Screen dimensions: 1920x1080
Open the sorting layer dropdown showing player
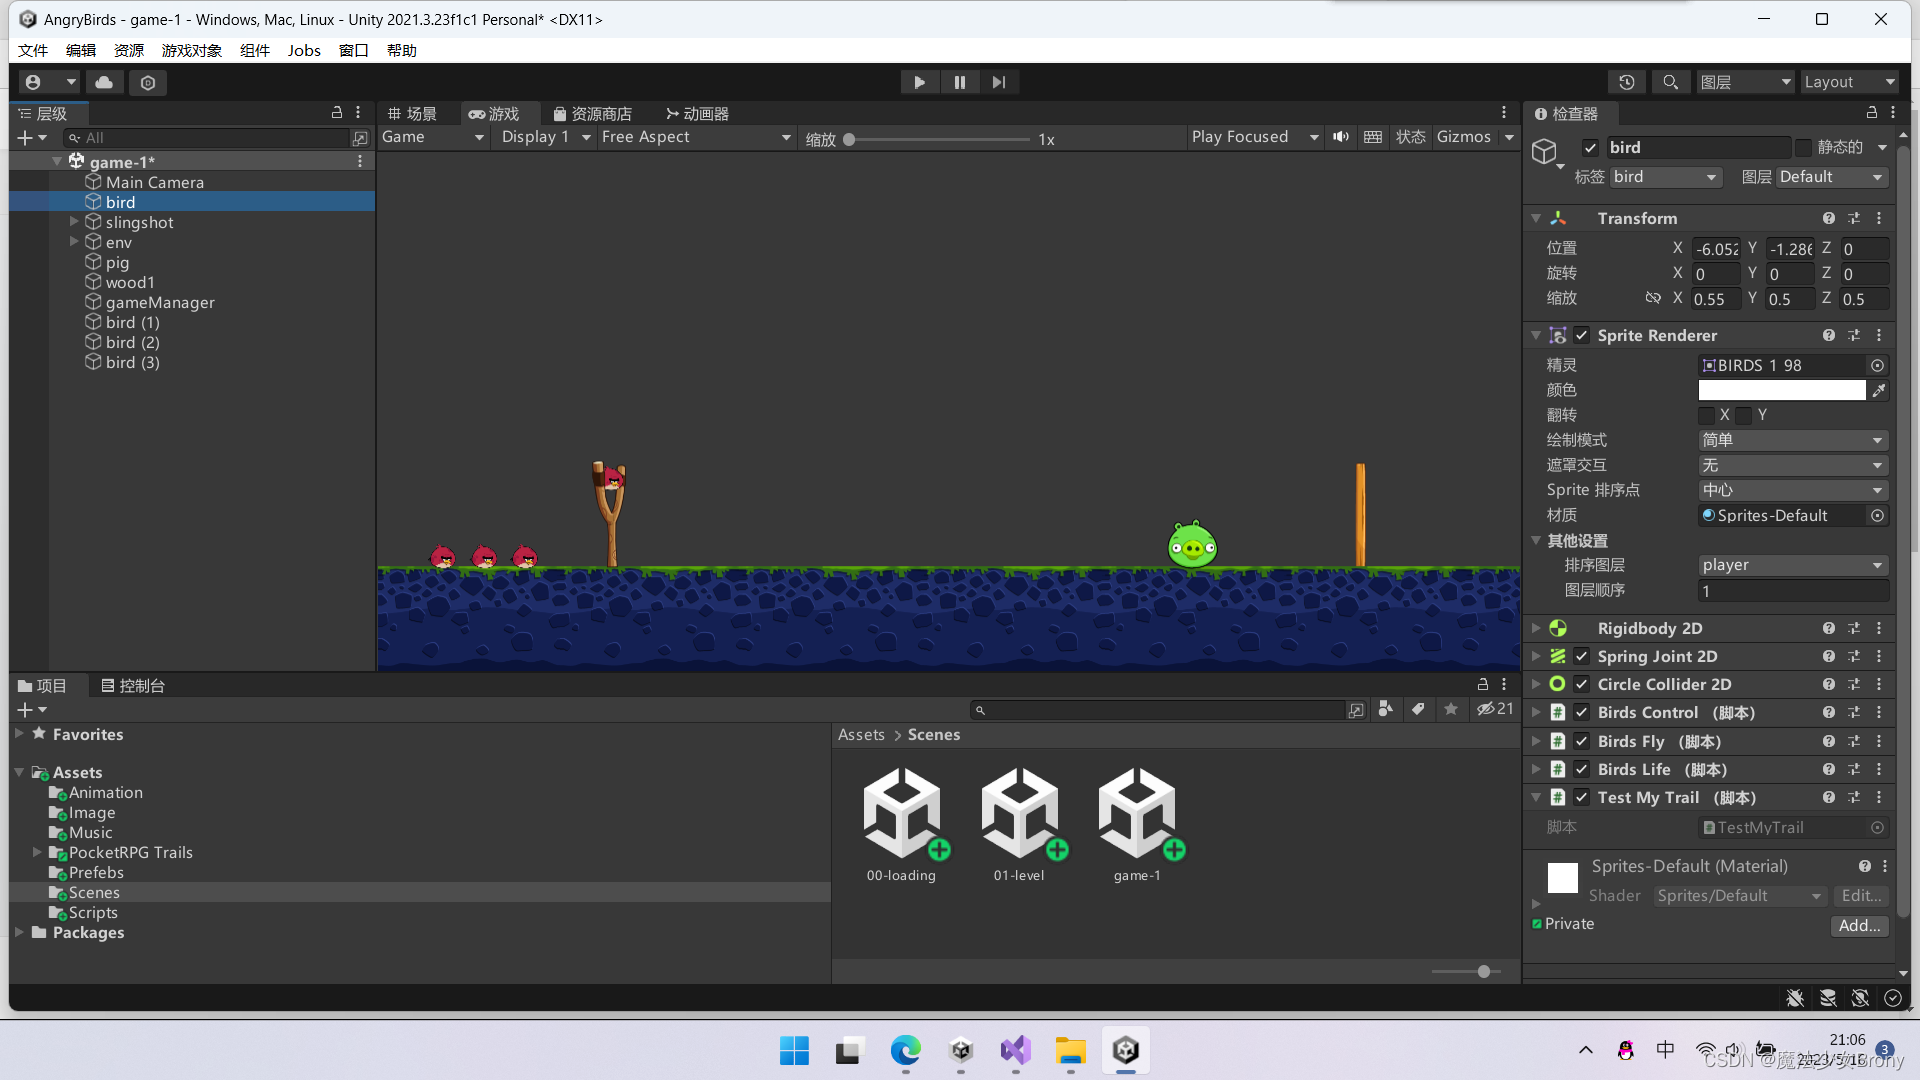tap(1792, 565)
